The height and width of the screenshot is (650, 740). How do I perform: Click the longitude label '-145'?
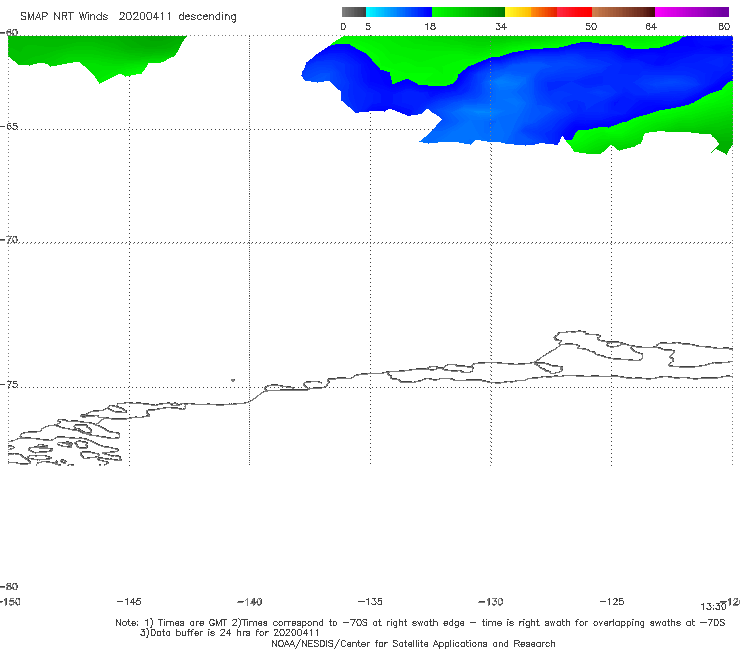[129, 601]
